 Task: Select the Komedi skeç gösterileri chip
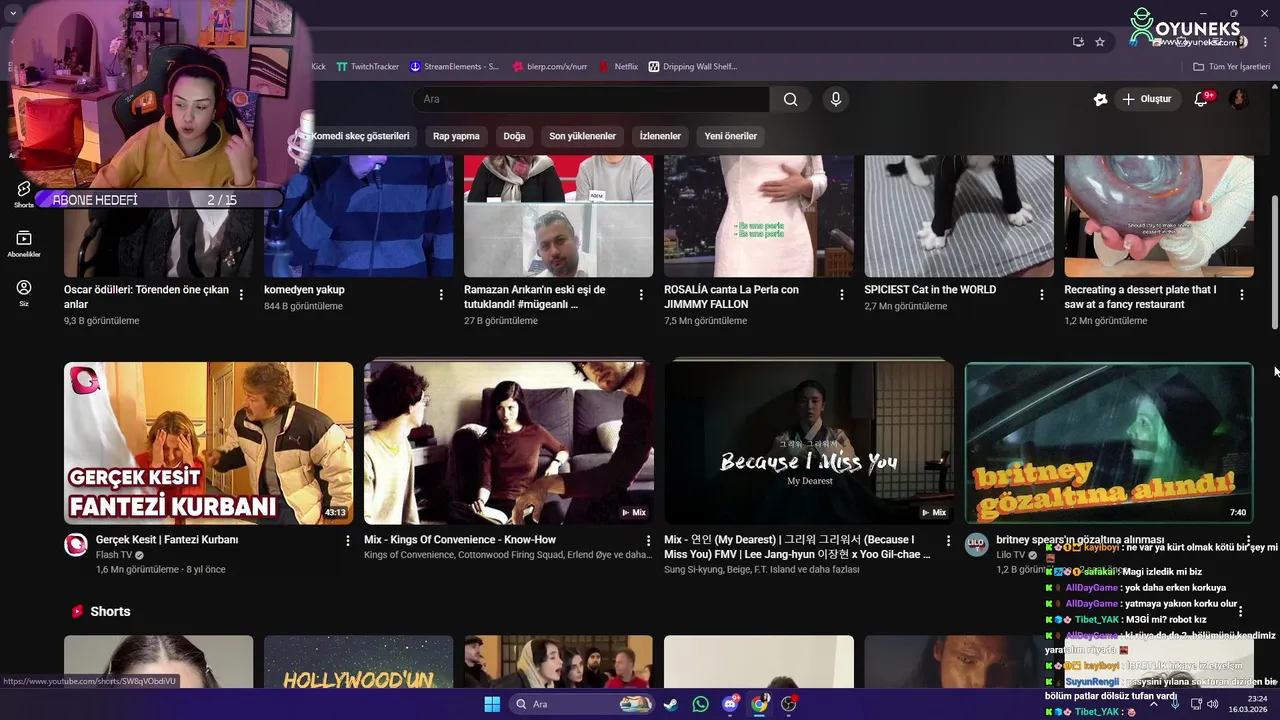click(360, 136)
